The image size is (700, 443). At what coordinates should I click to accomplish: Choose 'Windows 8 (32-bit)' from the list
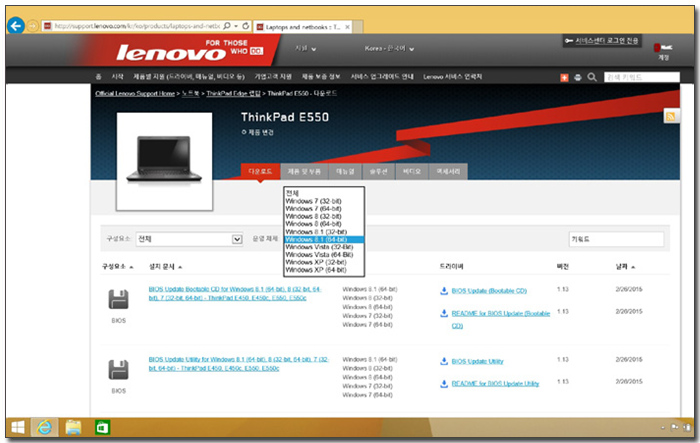[x=324, y=216]
